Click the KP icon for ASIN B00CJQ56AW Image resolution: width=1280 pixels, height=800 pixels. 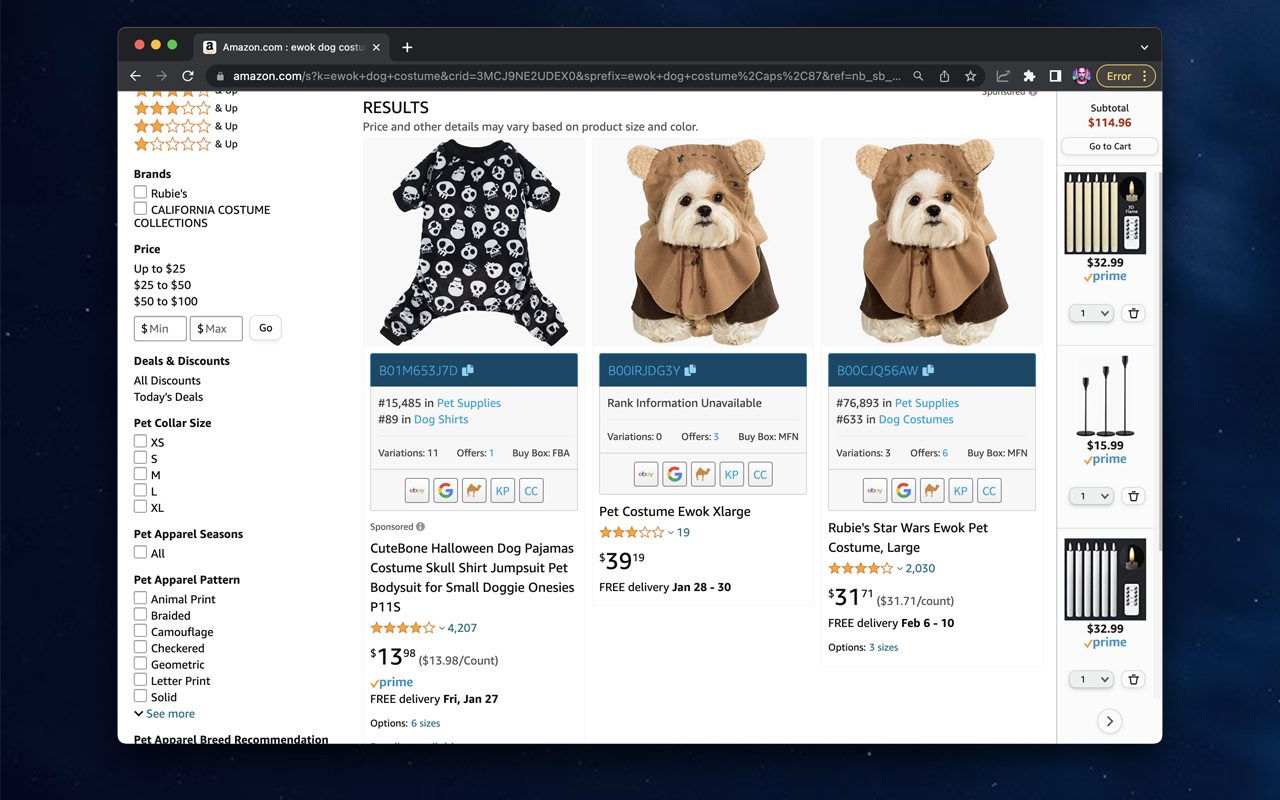click(x=960, y=490)
